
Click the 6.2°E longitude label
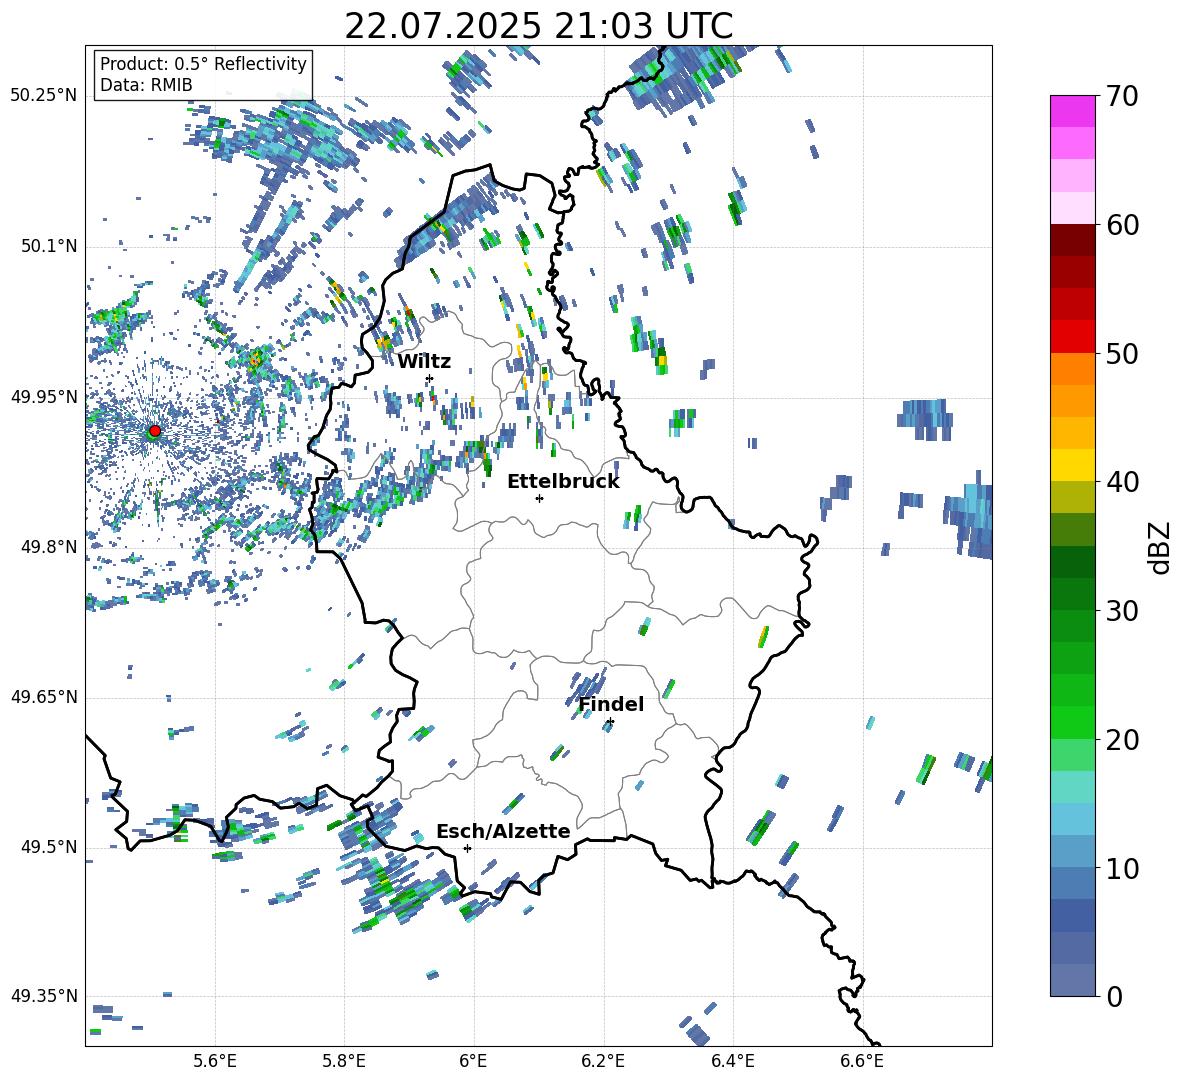click(x=603, y=1061)
